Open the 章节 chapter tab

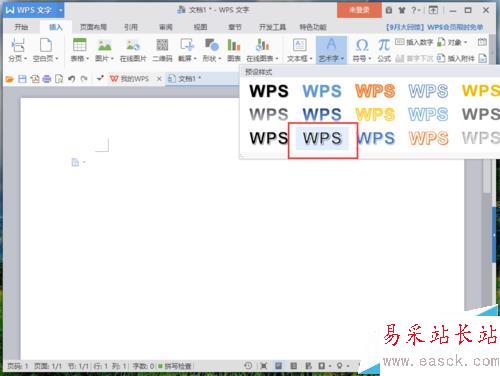[x=235, y=27]
